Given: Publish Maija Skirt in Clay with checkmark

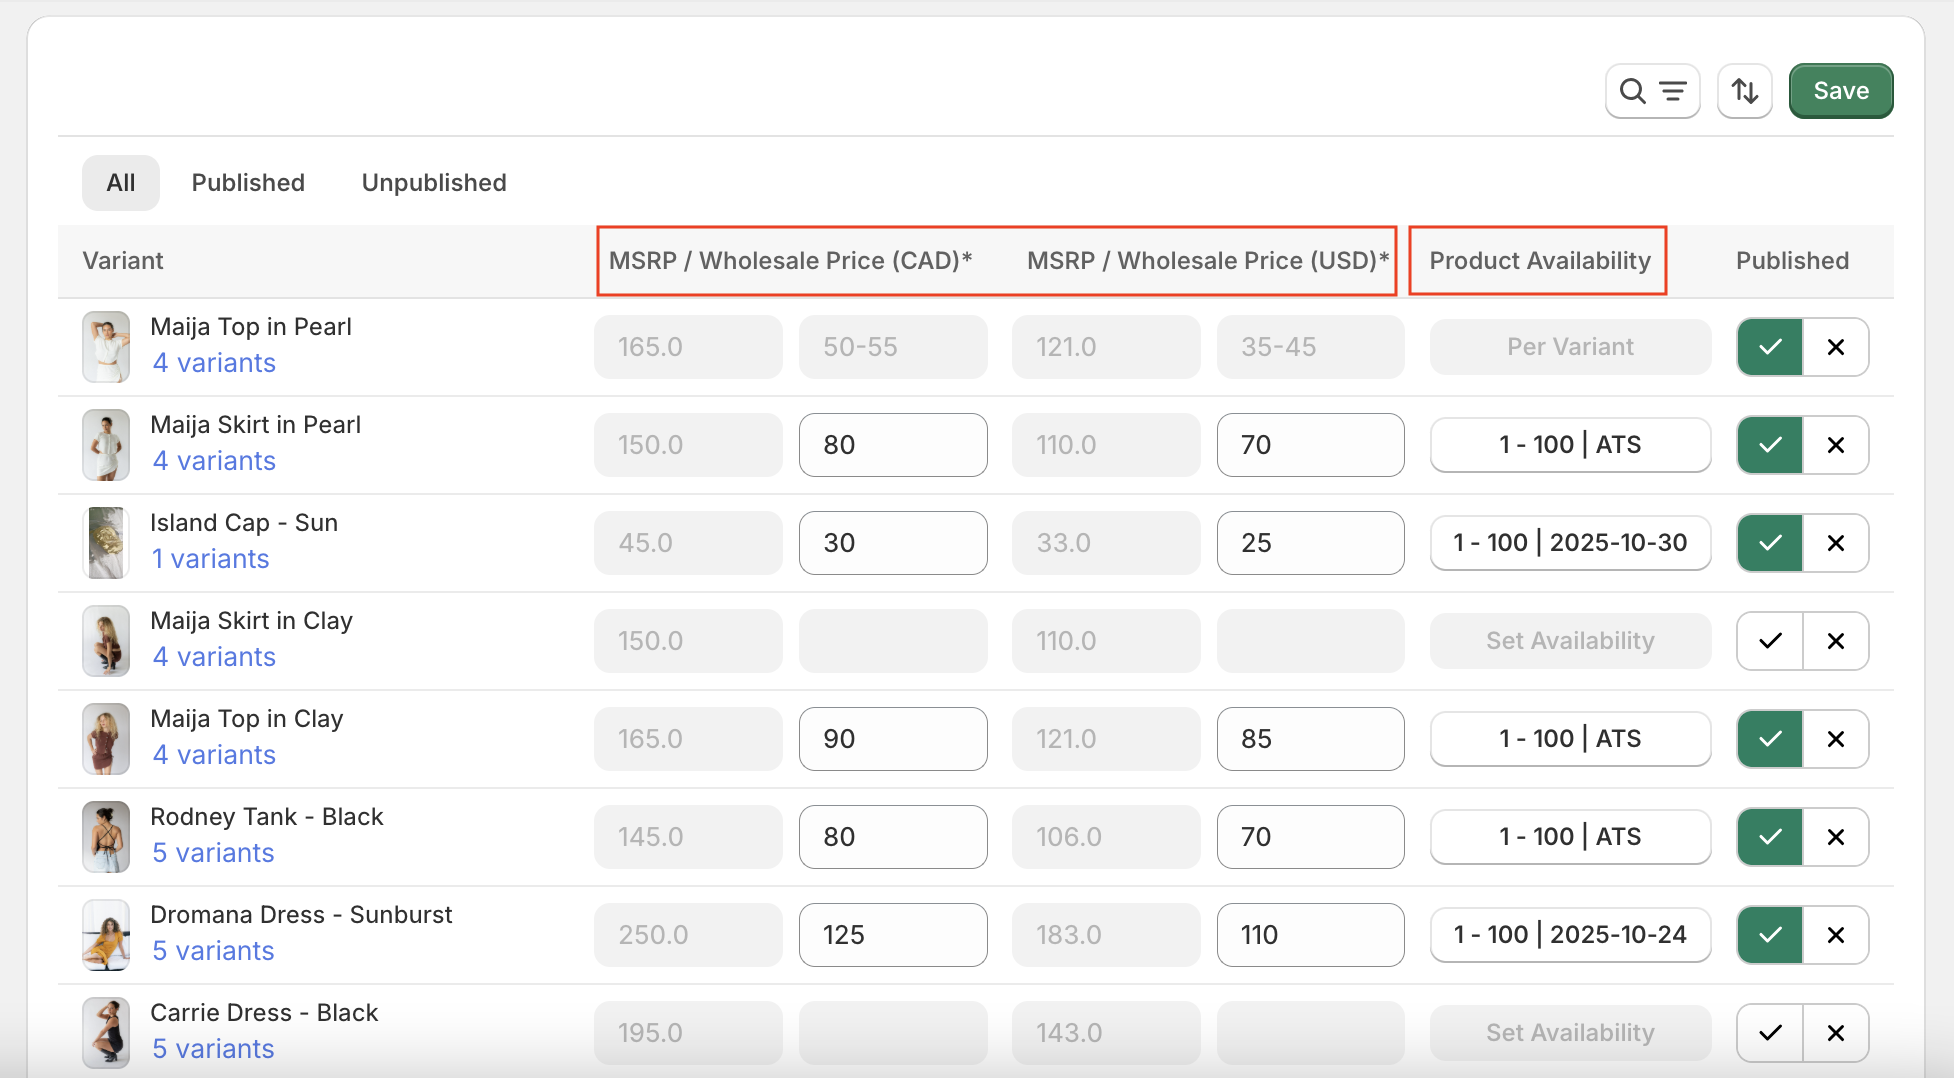Looking at the screenshot, I should (x=1770, y=641).
